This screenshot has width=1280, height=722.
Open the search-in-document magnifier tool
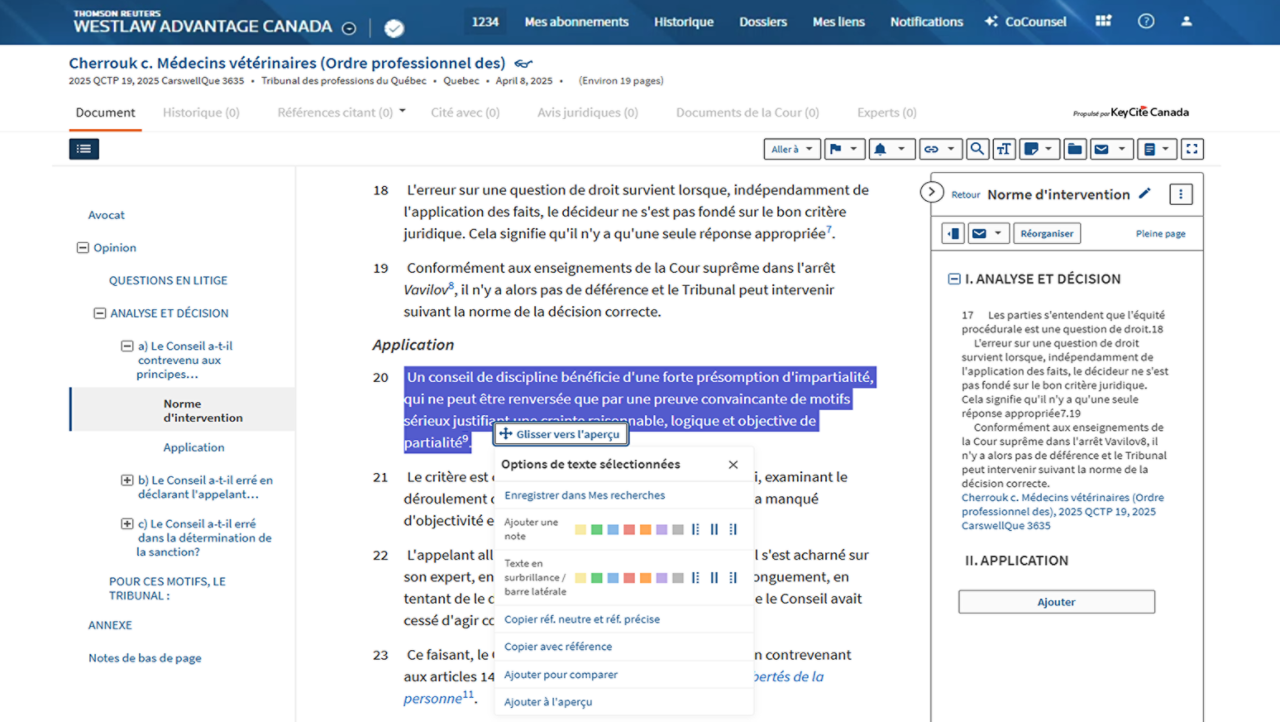(977, 149)
